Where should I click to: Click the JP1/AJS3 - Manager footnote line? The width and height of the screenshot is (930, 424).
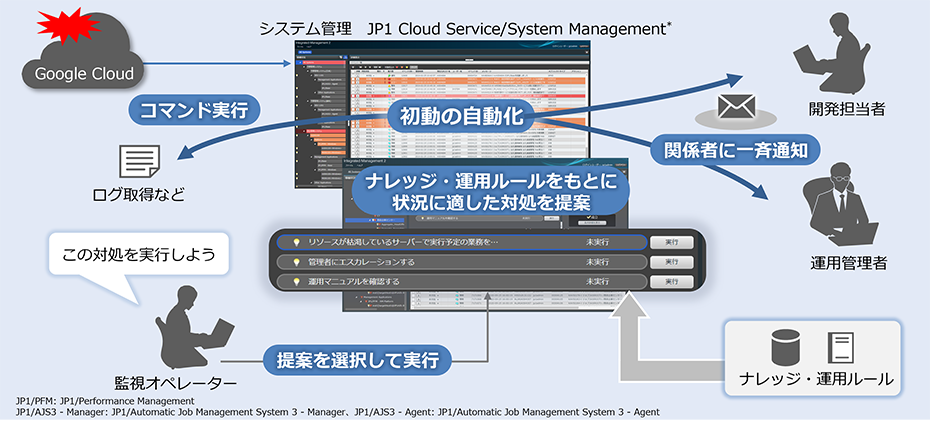click(x=338, y=412)
